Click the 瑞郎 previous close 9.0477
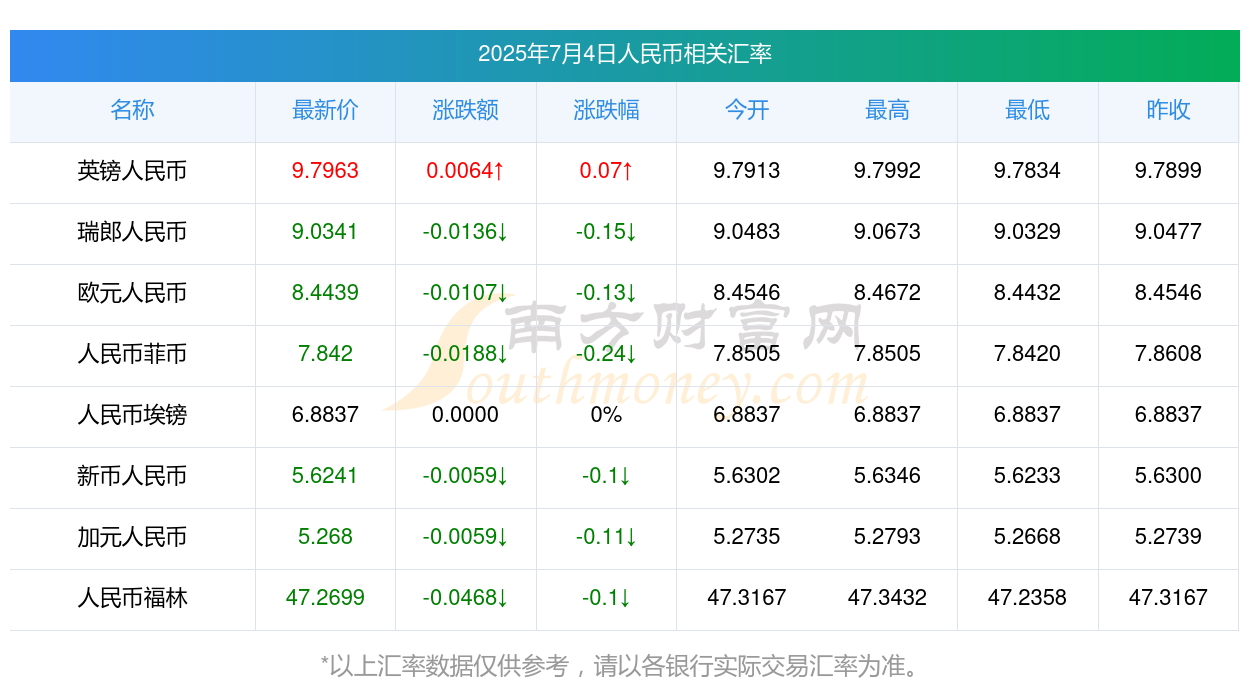This screenshot has width=1250, height=698. click(1168, 232)
